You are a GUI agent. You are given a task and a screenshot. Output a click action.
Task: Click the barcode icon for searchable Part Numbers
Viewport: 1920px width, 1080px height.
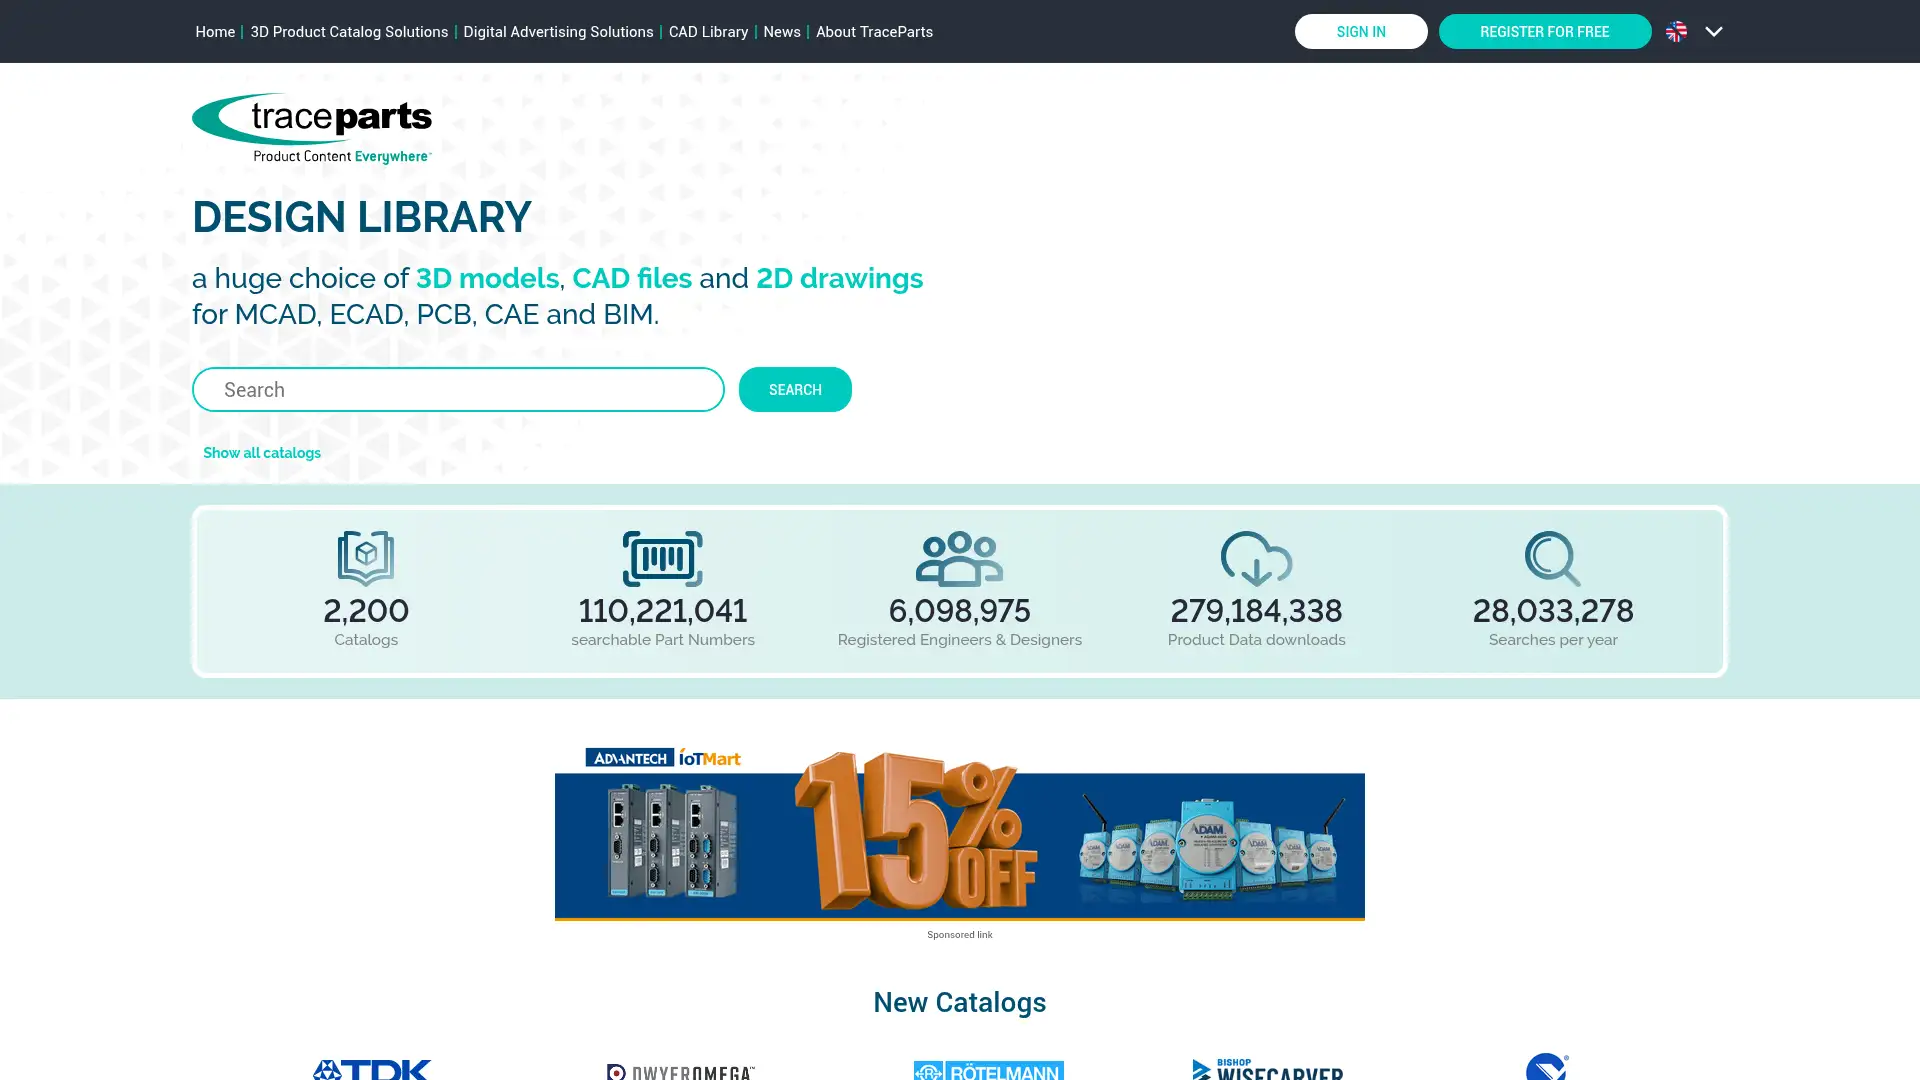pos(662,558)
